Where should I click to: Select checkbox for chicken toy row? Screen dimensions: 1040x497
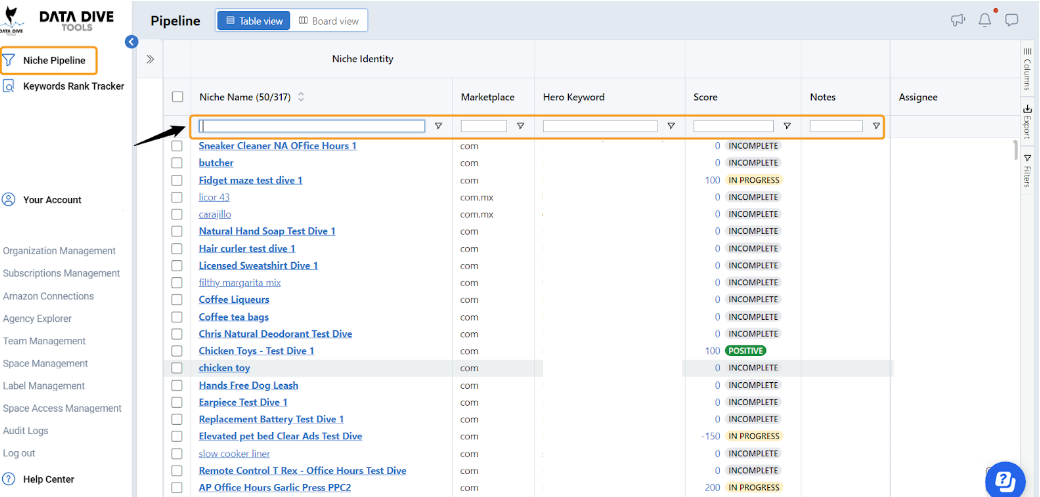click(x=177, y=368)
